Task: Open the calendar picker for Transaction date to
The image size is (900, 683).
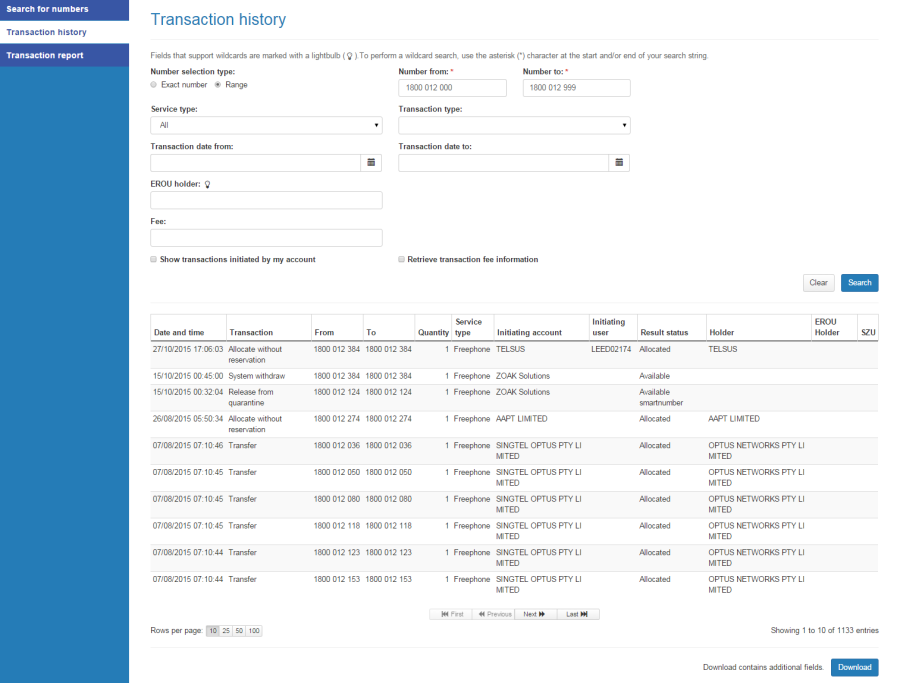Action: click(619, 163)
